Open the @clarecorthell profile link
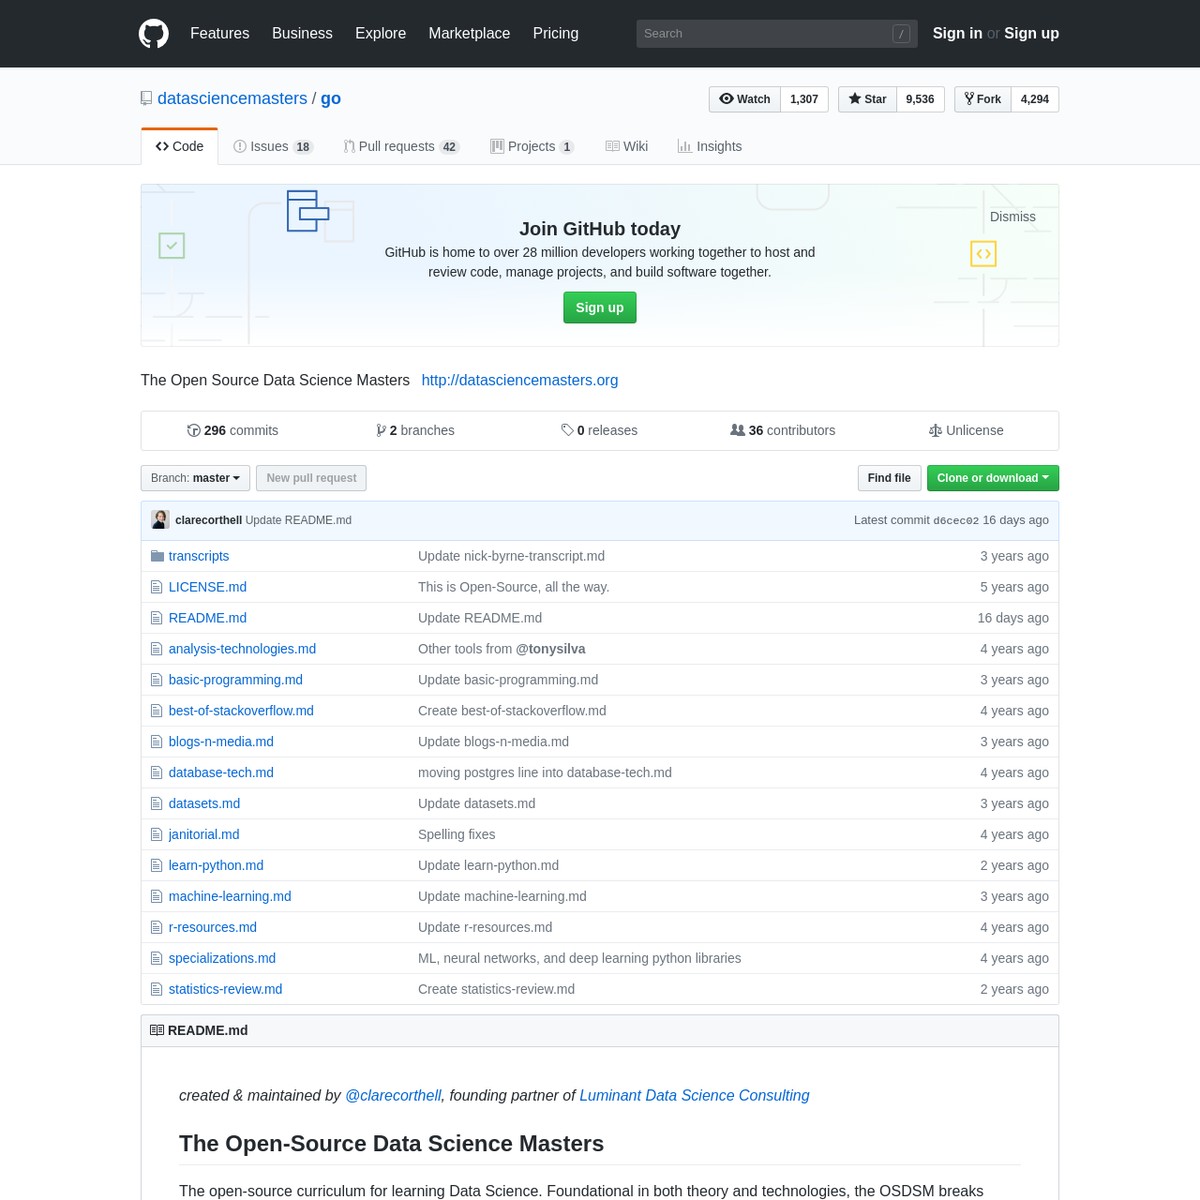This screenshot has width=1200, height=1200. (x=393, y=1096)
